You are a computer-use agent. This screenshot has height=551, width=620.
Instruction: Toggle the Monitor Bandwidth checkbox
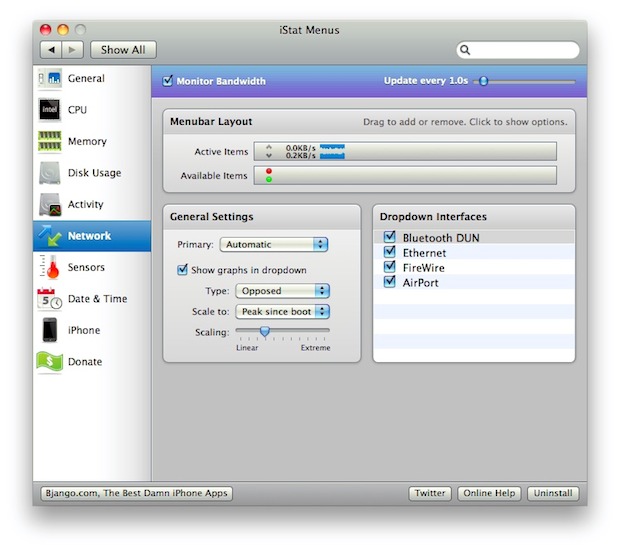tap(168, 81)
